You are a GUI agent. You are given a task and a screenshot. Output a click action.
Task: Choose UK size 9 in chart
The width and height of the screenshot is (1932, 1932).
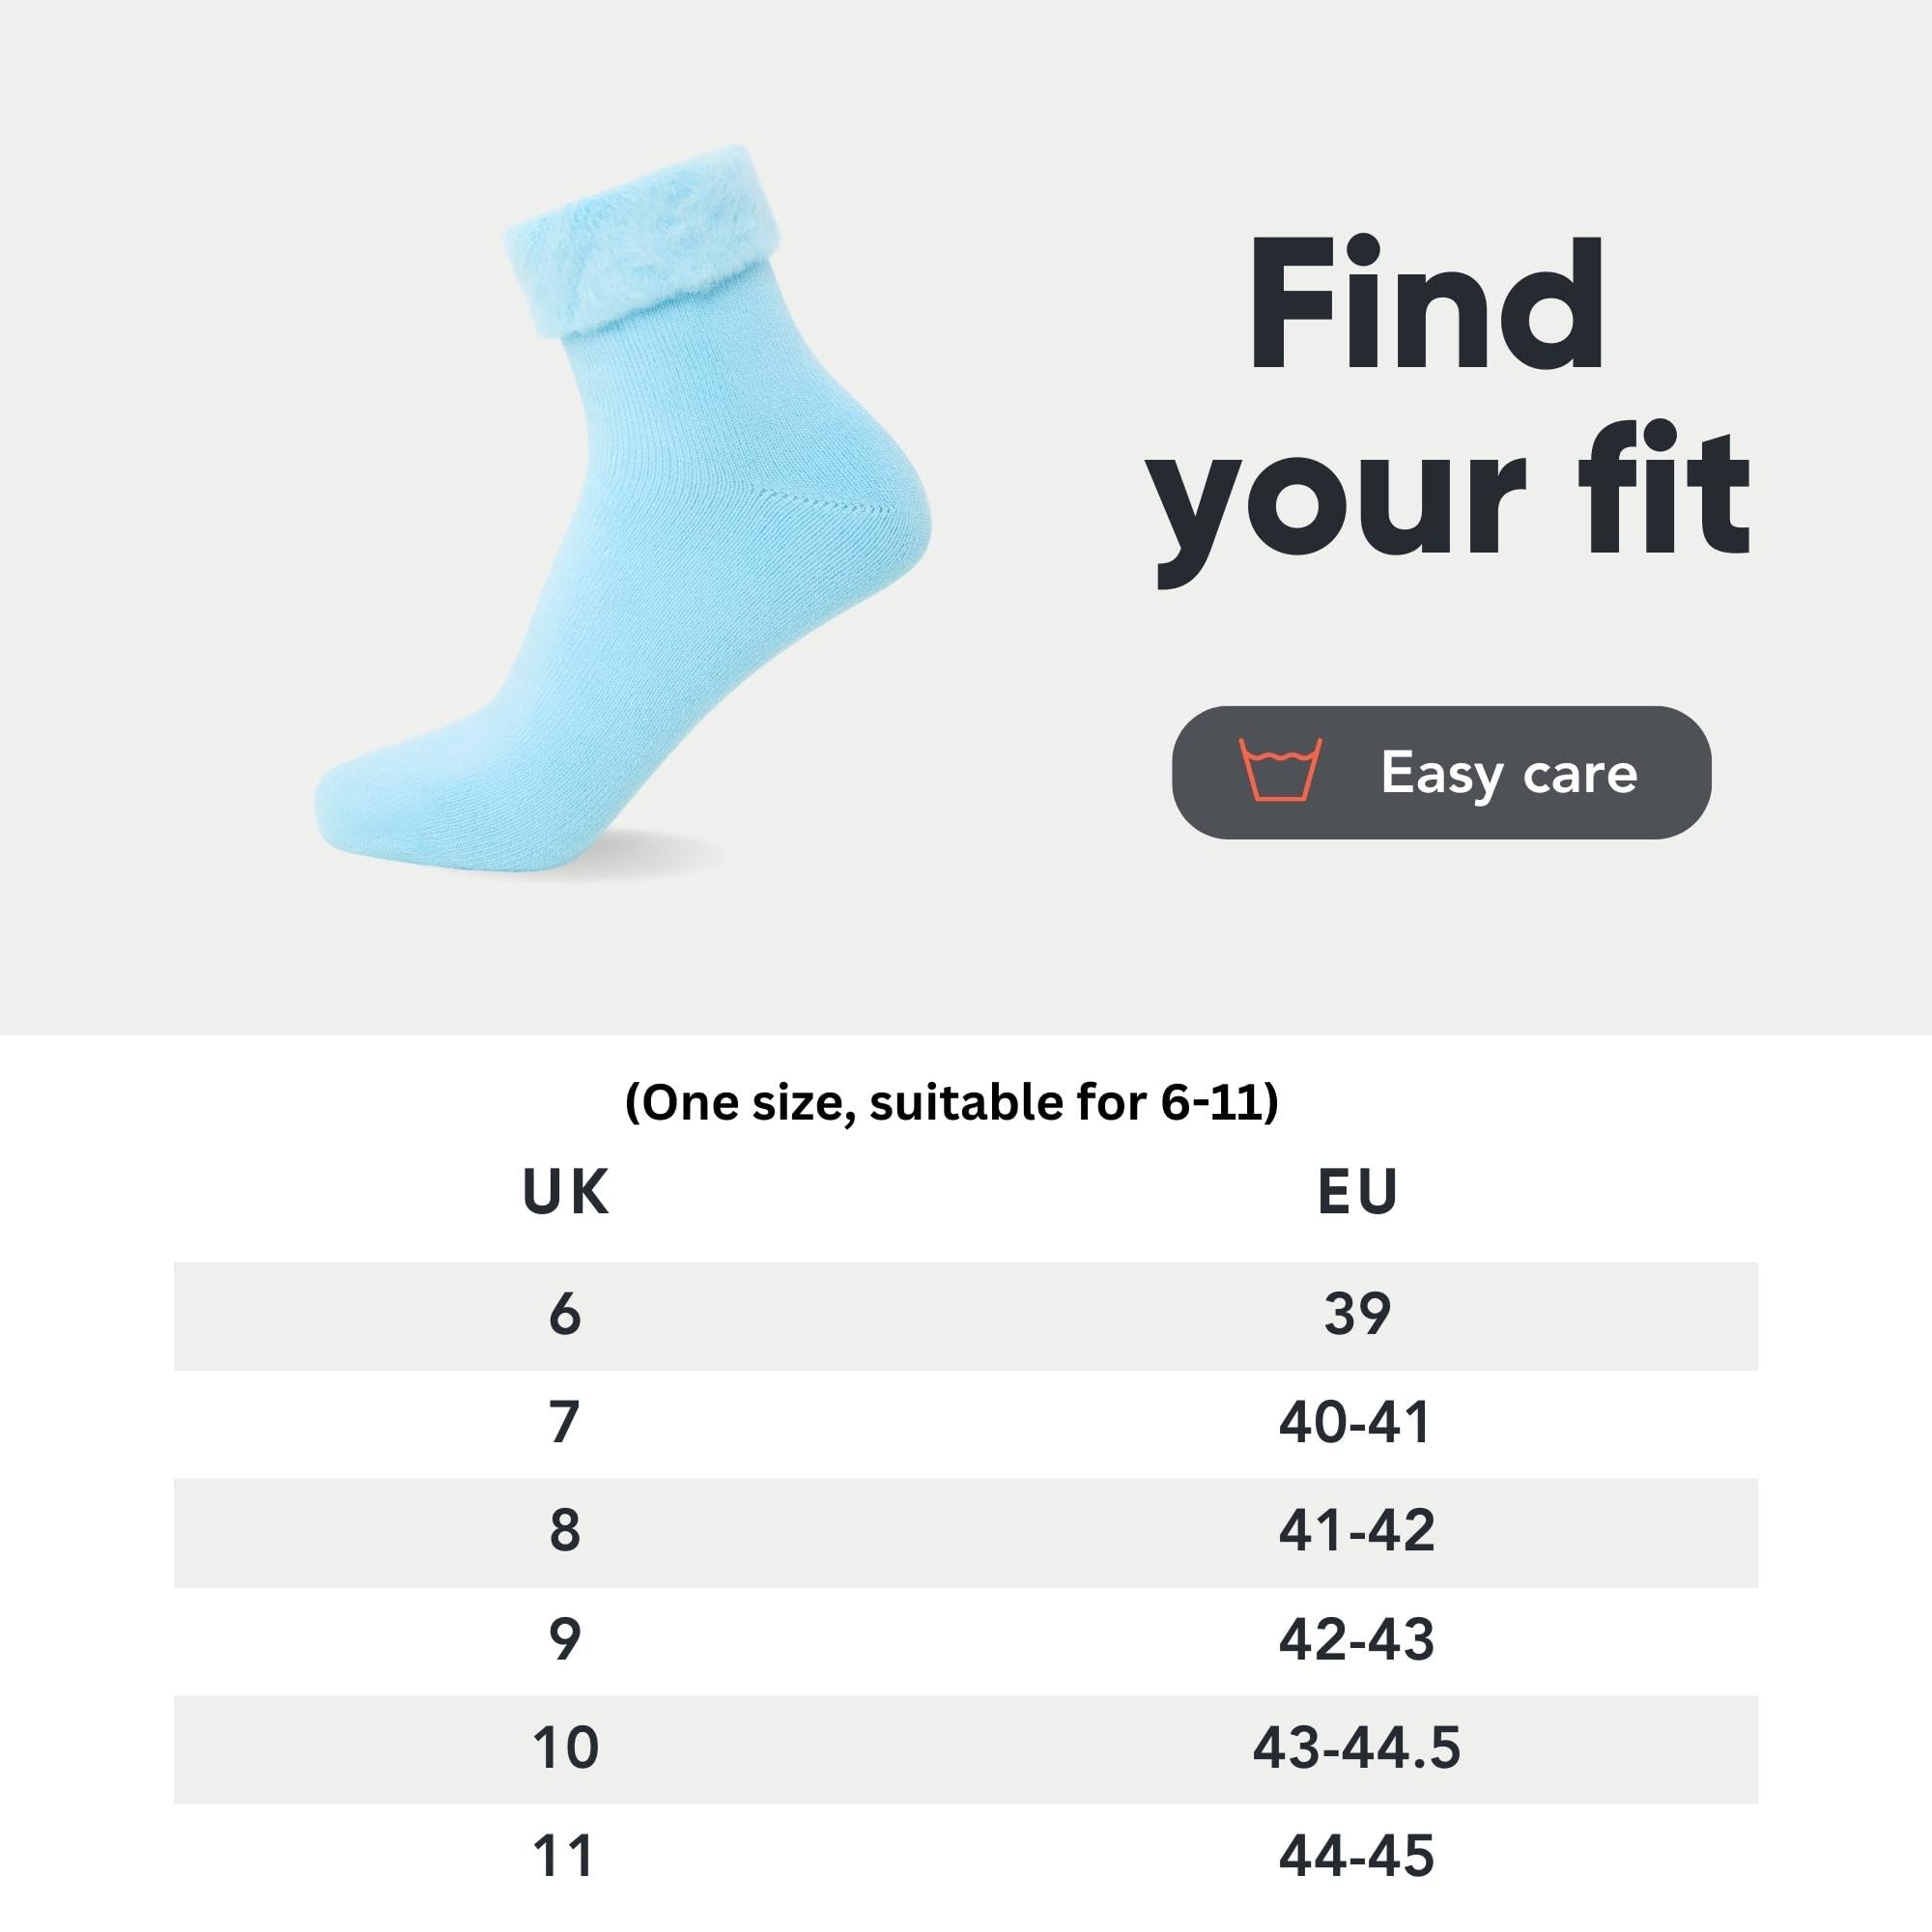[565, 1640]
